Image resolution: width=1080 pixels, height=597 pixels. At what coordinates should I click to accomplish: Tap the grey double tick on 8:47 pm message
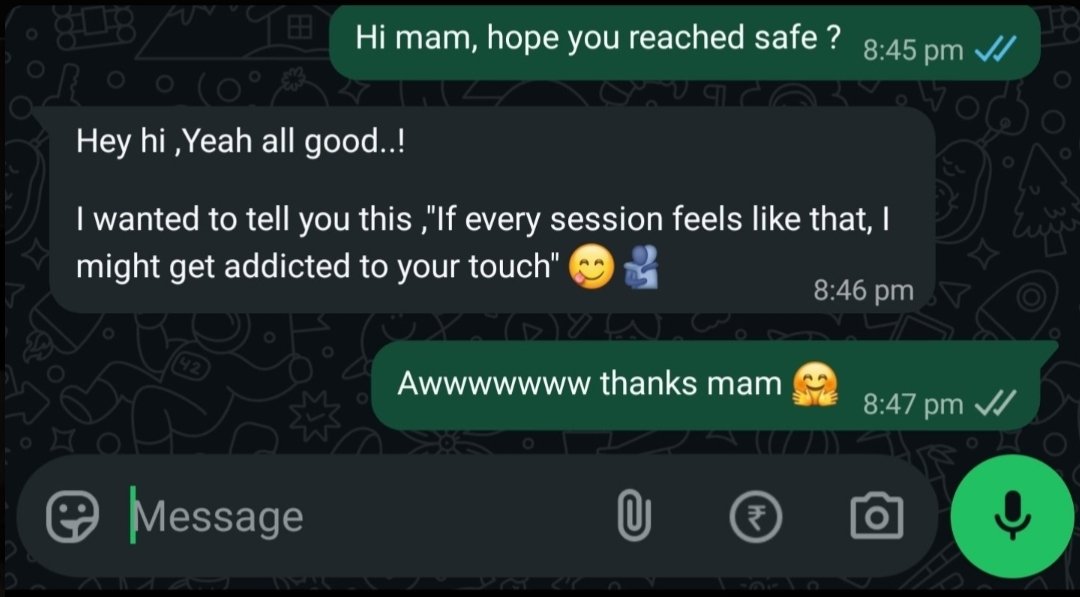click(x=996, y=403)
